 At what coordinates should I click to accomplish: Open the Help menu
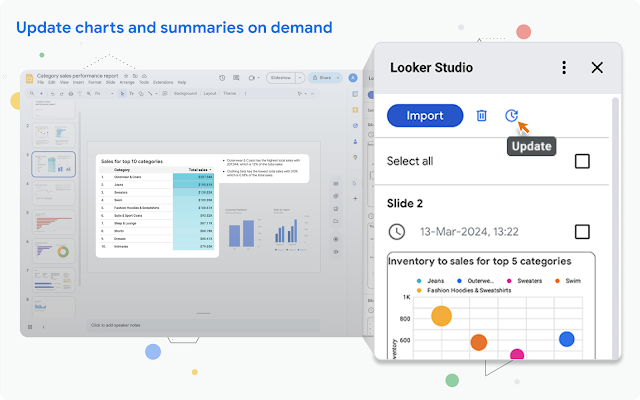(182, 82)
